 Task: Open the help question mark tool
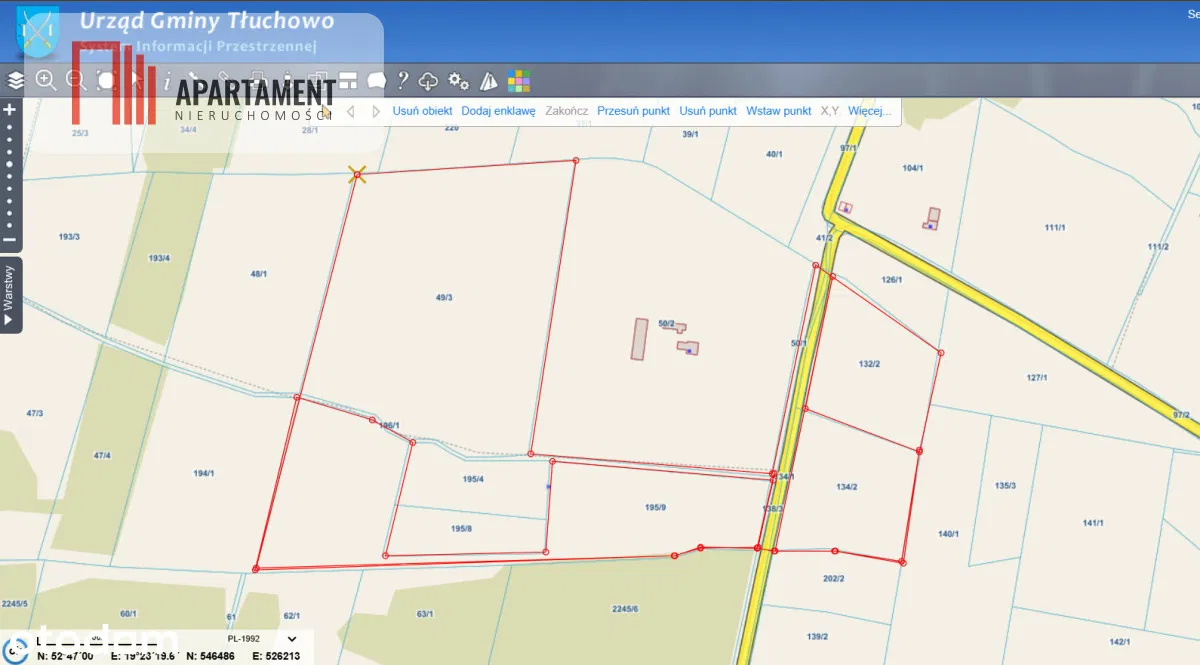(x=403, y=81)
